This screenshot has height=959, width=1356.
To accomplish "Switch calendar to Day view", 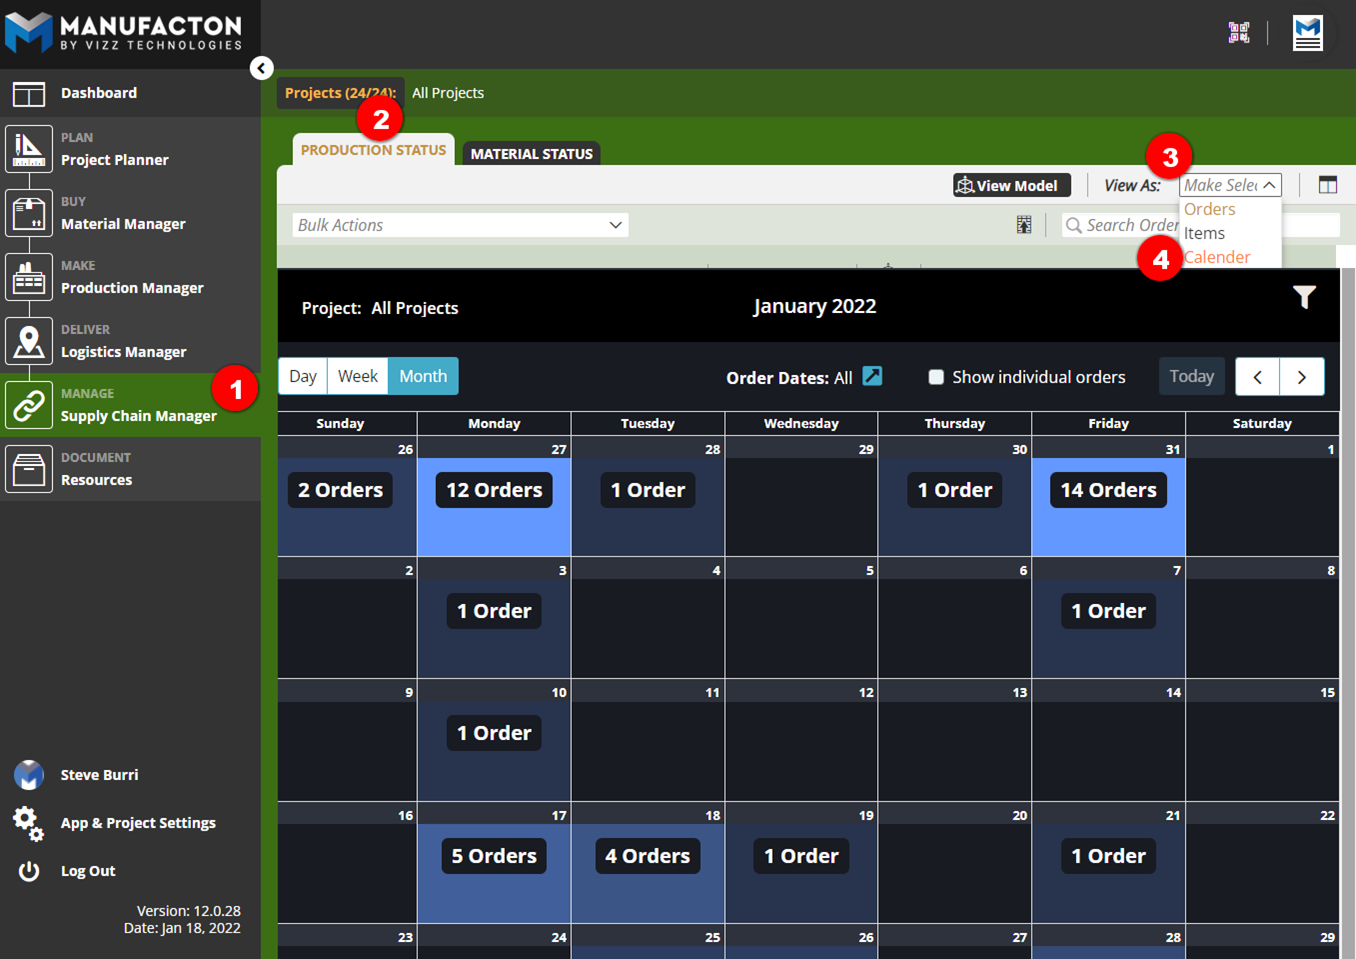I will [303, 376].
